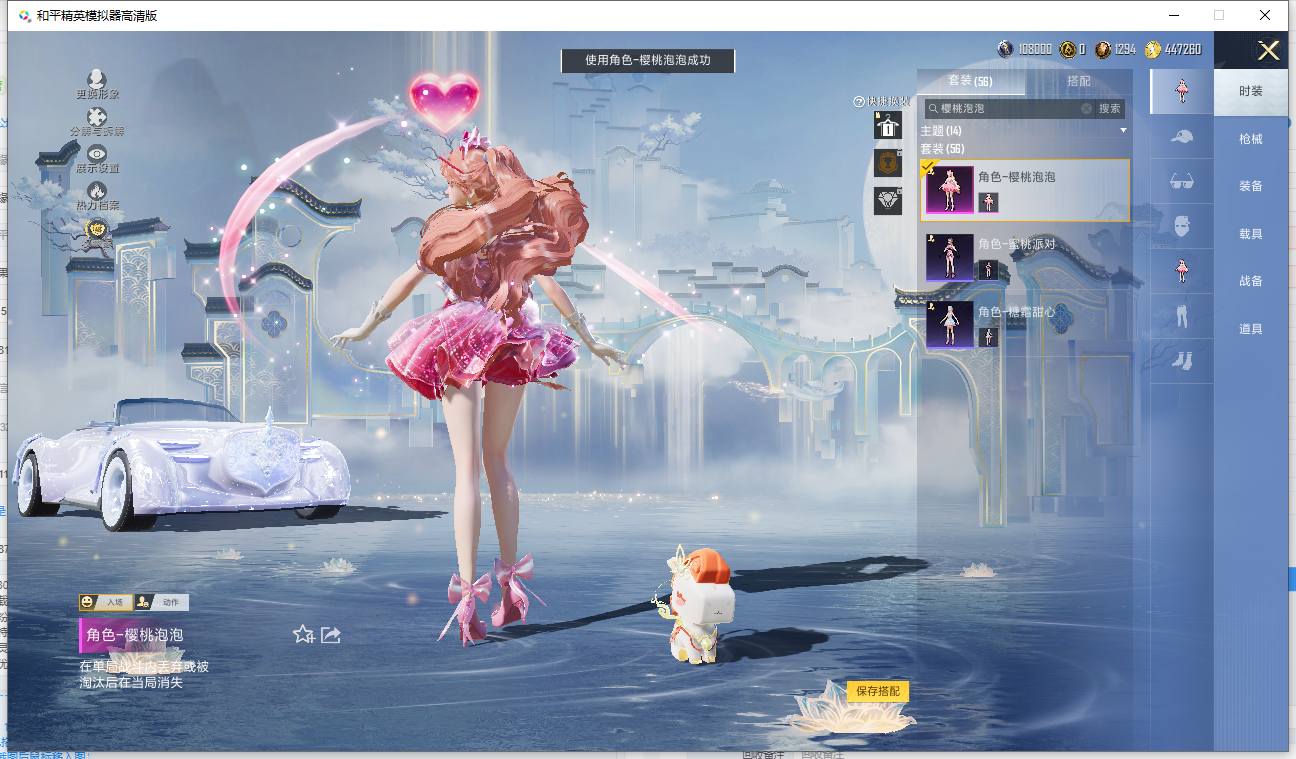
Task: Click the 使用角色-樱桃泡泡成功 notification
Action: tap(648, 60)
